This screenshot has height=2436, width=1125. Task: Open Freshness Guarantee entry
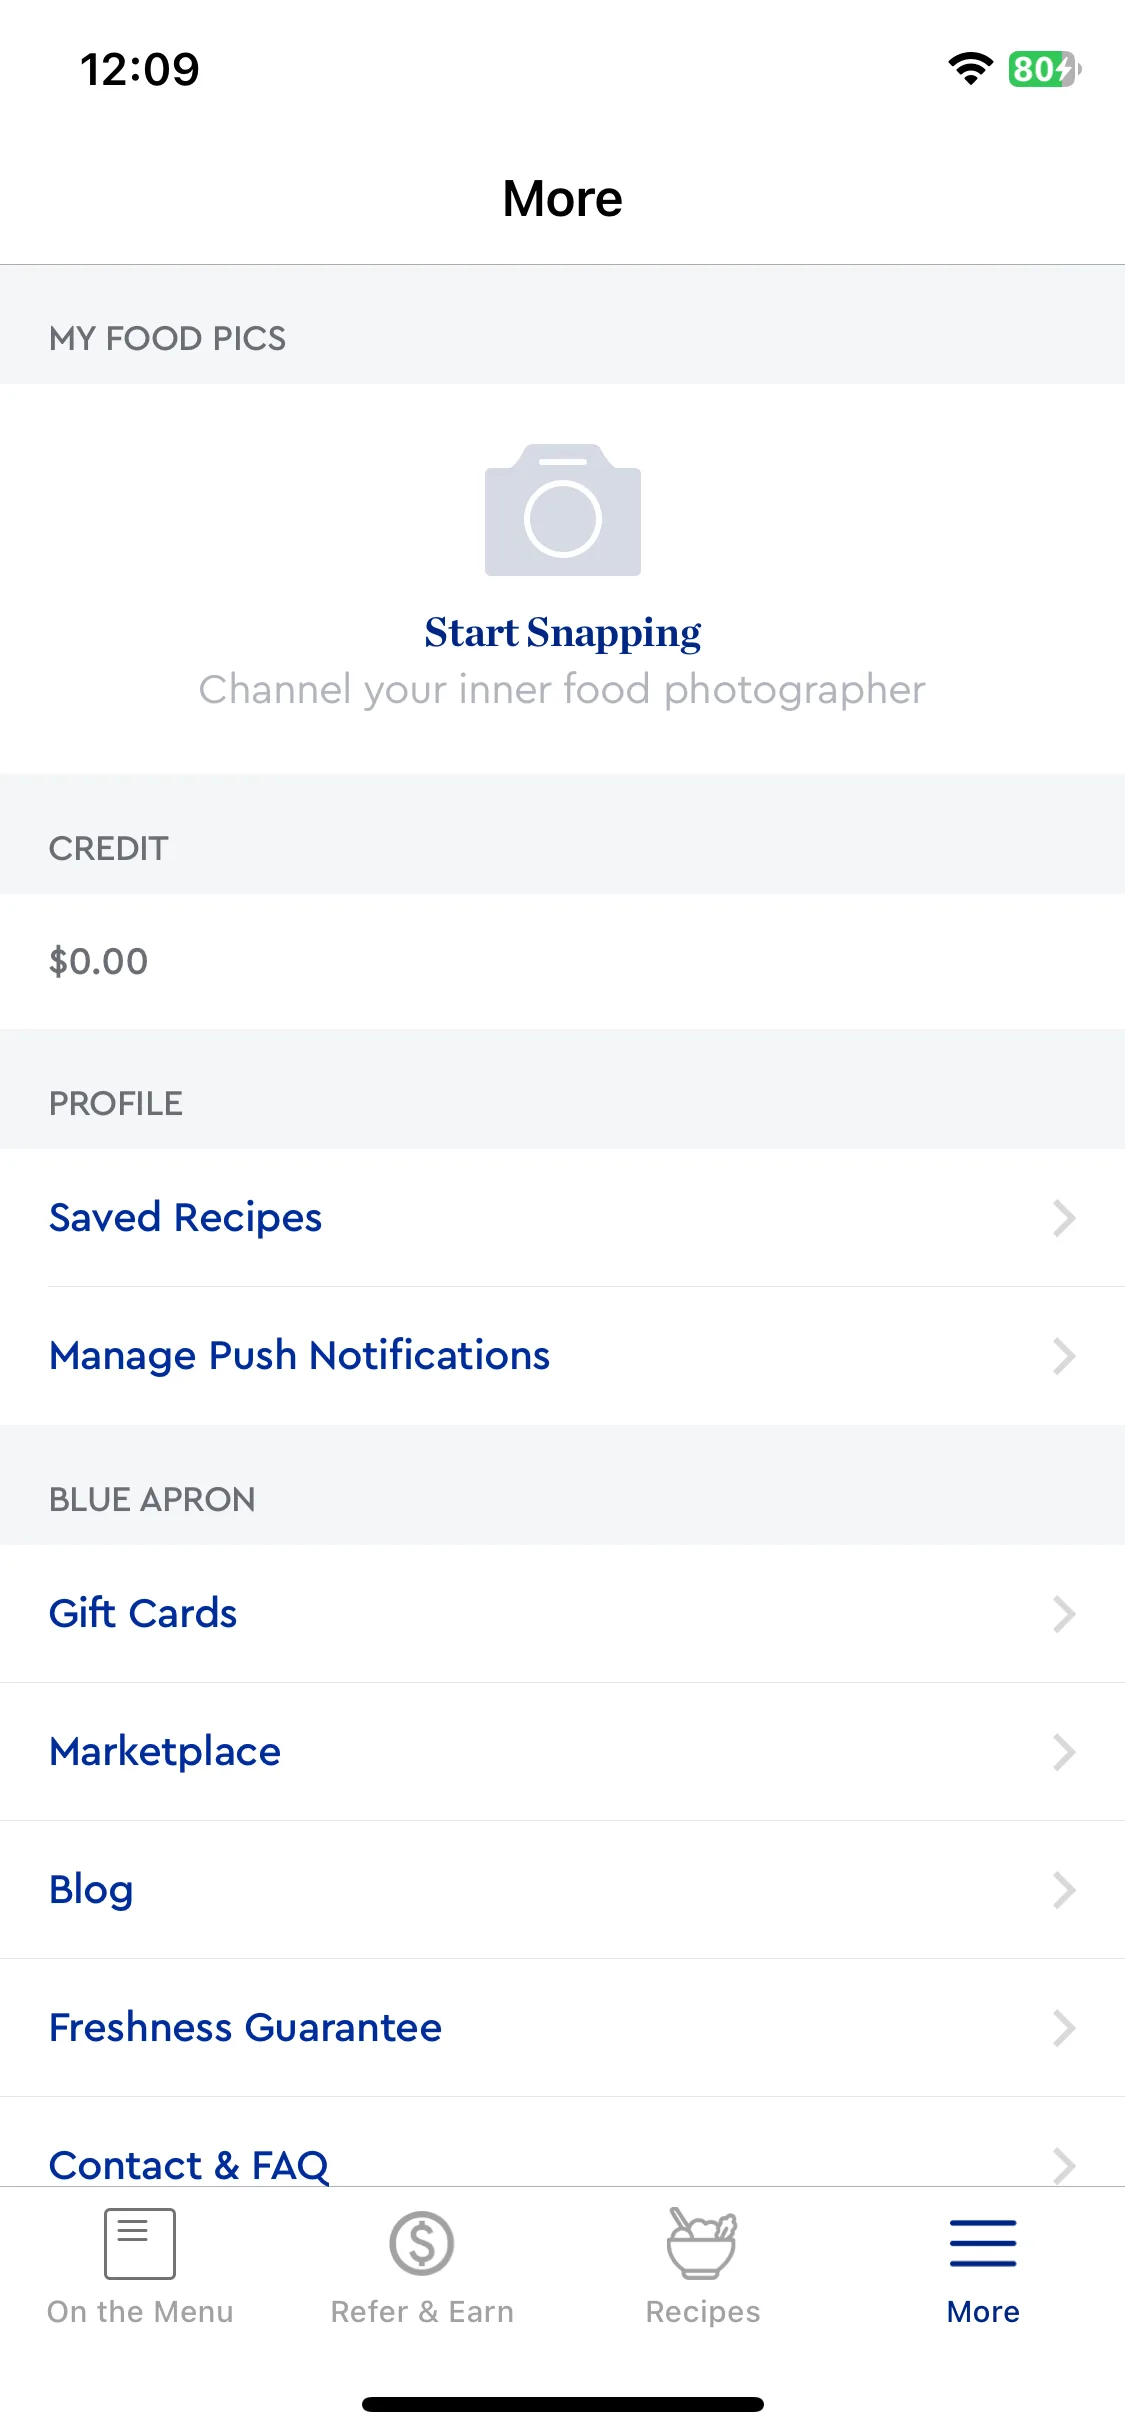[562, 2028]
